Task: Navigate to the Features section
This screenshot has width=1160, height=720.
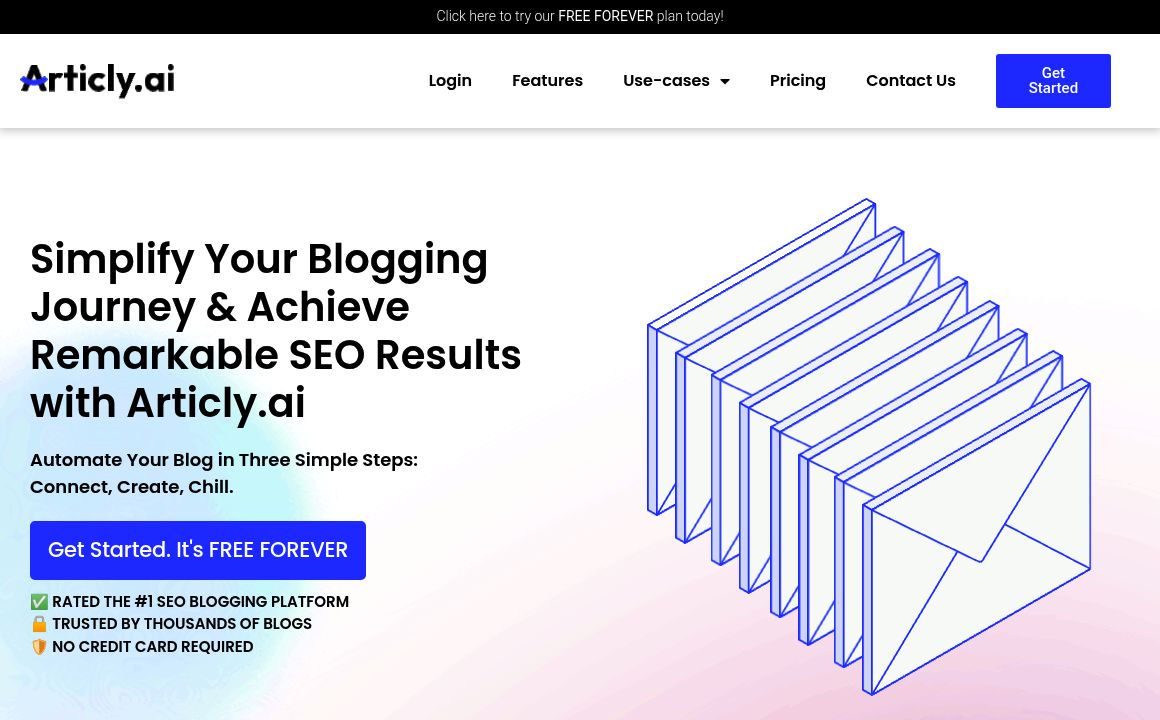Action: click(x=547, y=81)
